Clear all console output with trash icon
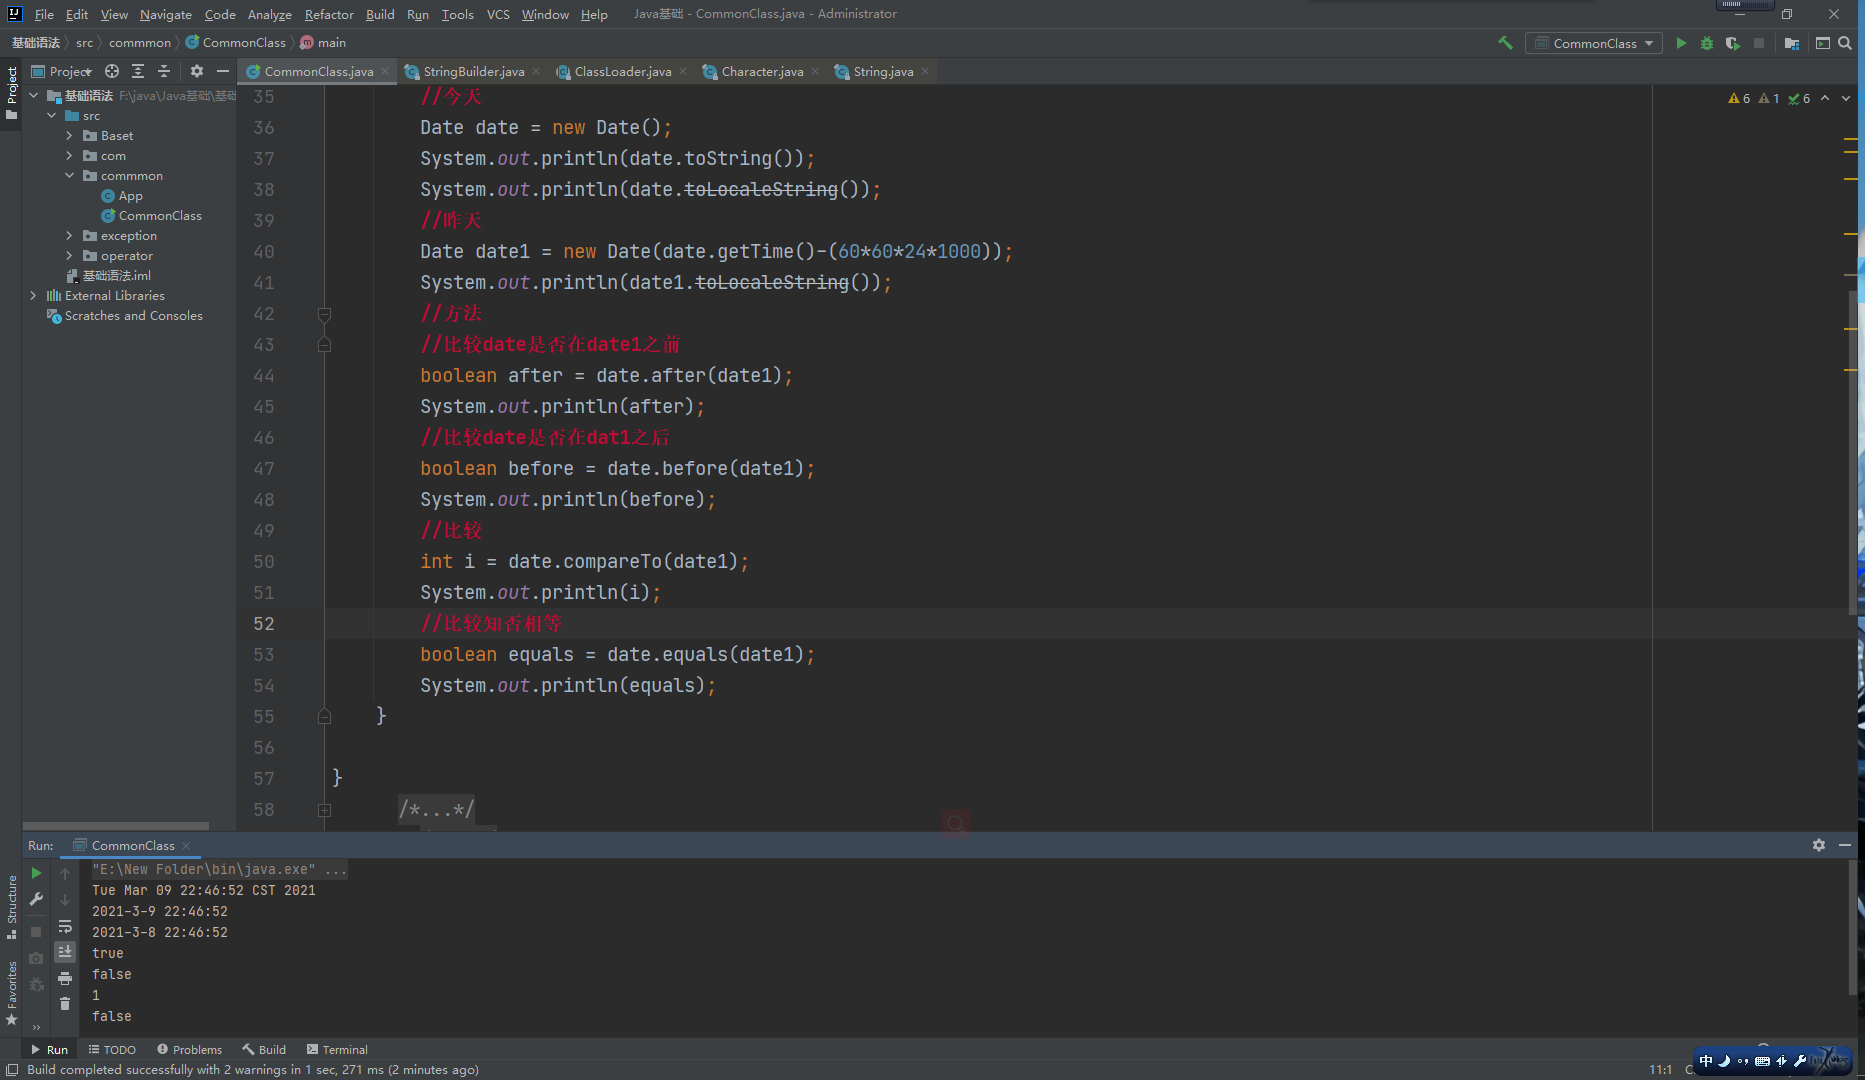Screen dimensions: 1865x1080 coord(65,1003)
